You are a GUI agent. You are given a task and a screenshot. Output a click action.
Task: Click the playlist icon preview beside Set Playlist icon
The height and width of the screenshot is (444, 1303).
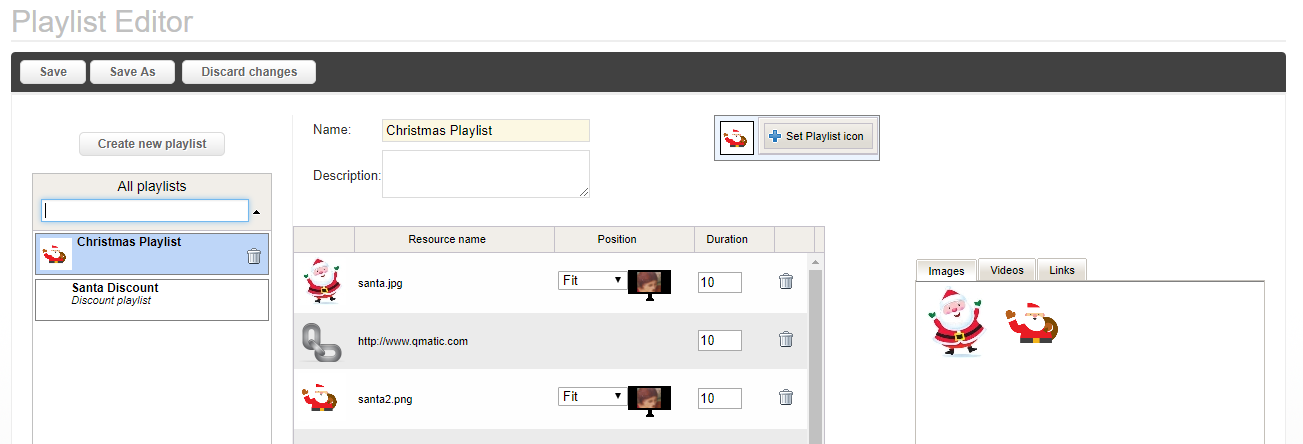point(737,137)
